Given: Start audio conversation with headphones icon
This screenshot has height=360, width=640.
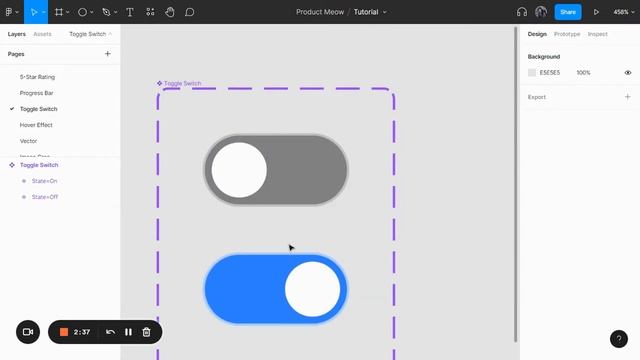Looking at the screenshot, I should coord(522,12).
